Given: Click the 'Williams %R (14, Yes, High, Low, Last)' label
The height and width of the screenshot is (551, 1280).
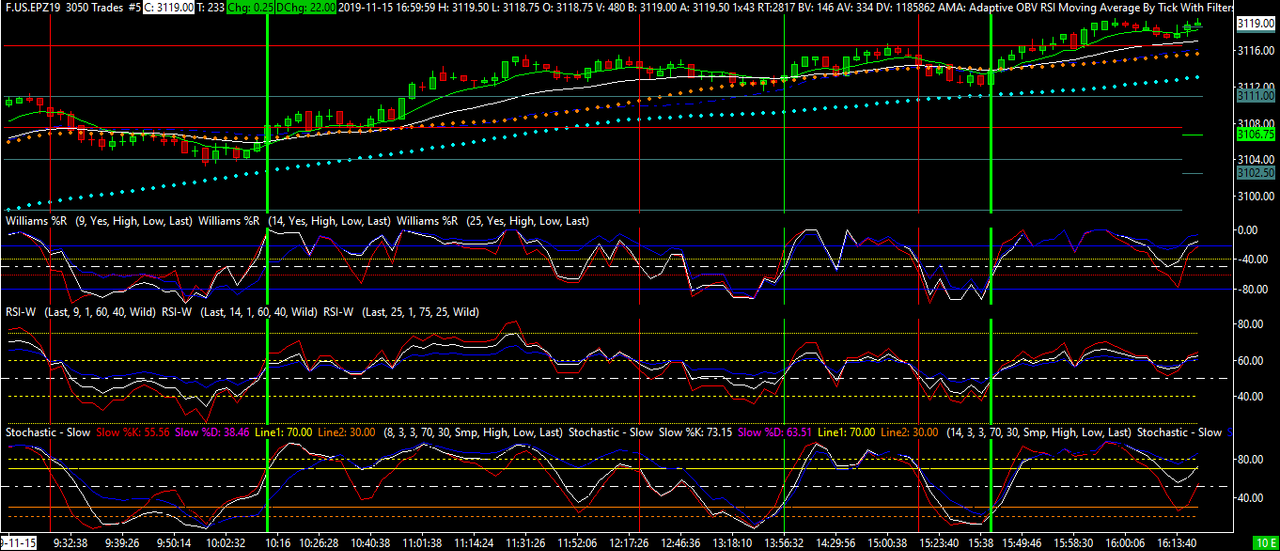Looking at the screenshot, I should tap(295, 220).
